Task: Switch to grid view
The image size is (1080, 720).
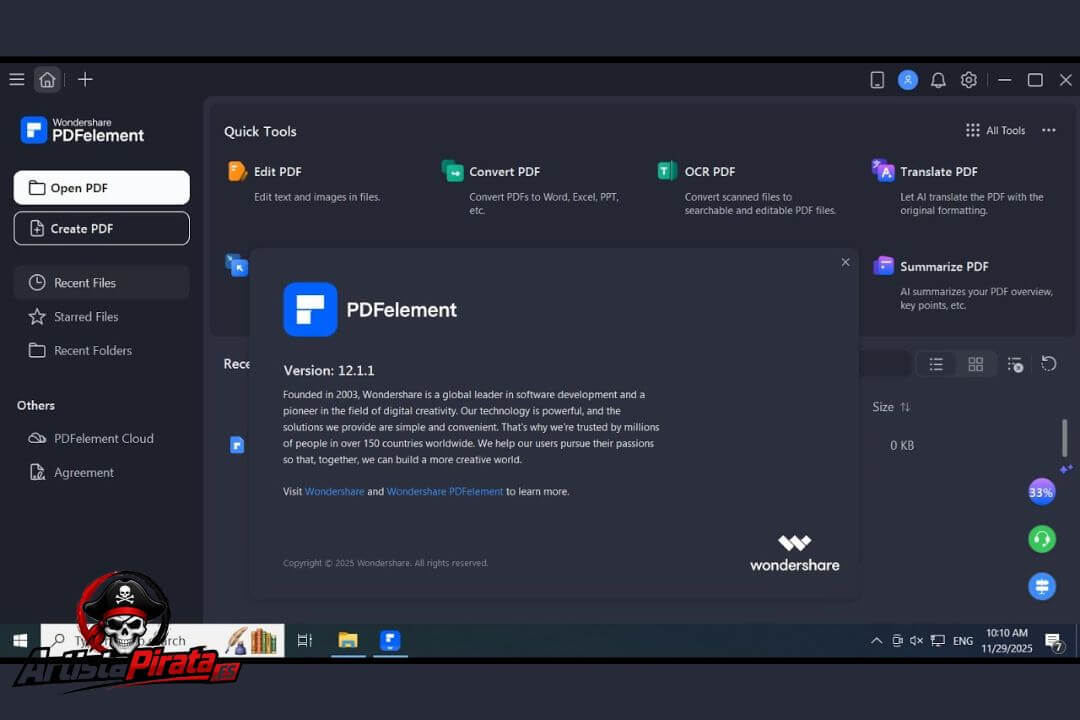Action: [x=975, y=364]
